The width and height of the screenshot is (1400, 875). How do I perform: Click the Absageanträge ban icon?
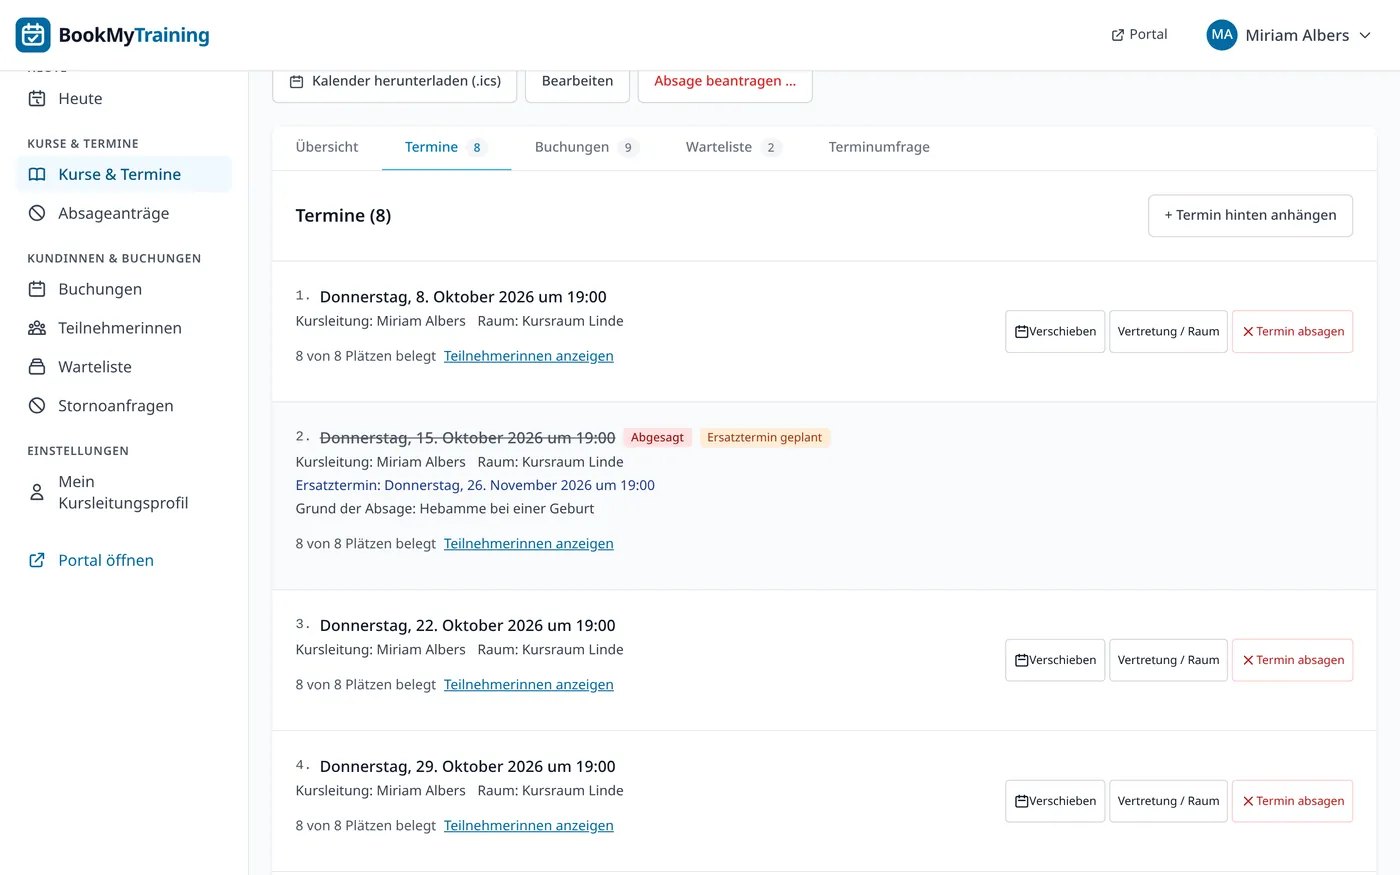[x=37, y=213]
